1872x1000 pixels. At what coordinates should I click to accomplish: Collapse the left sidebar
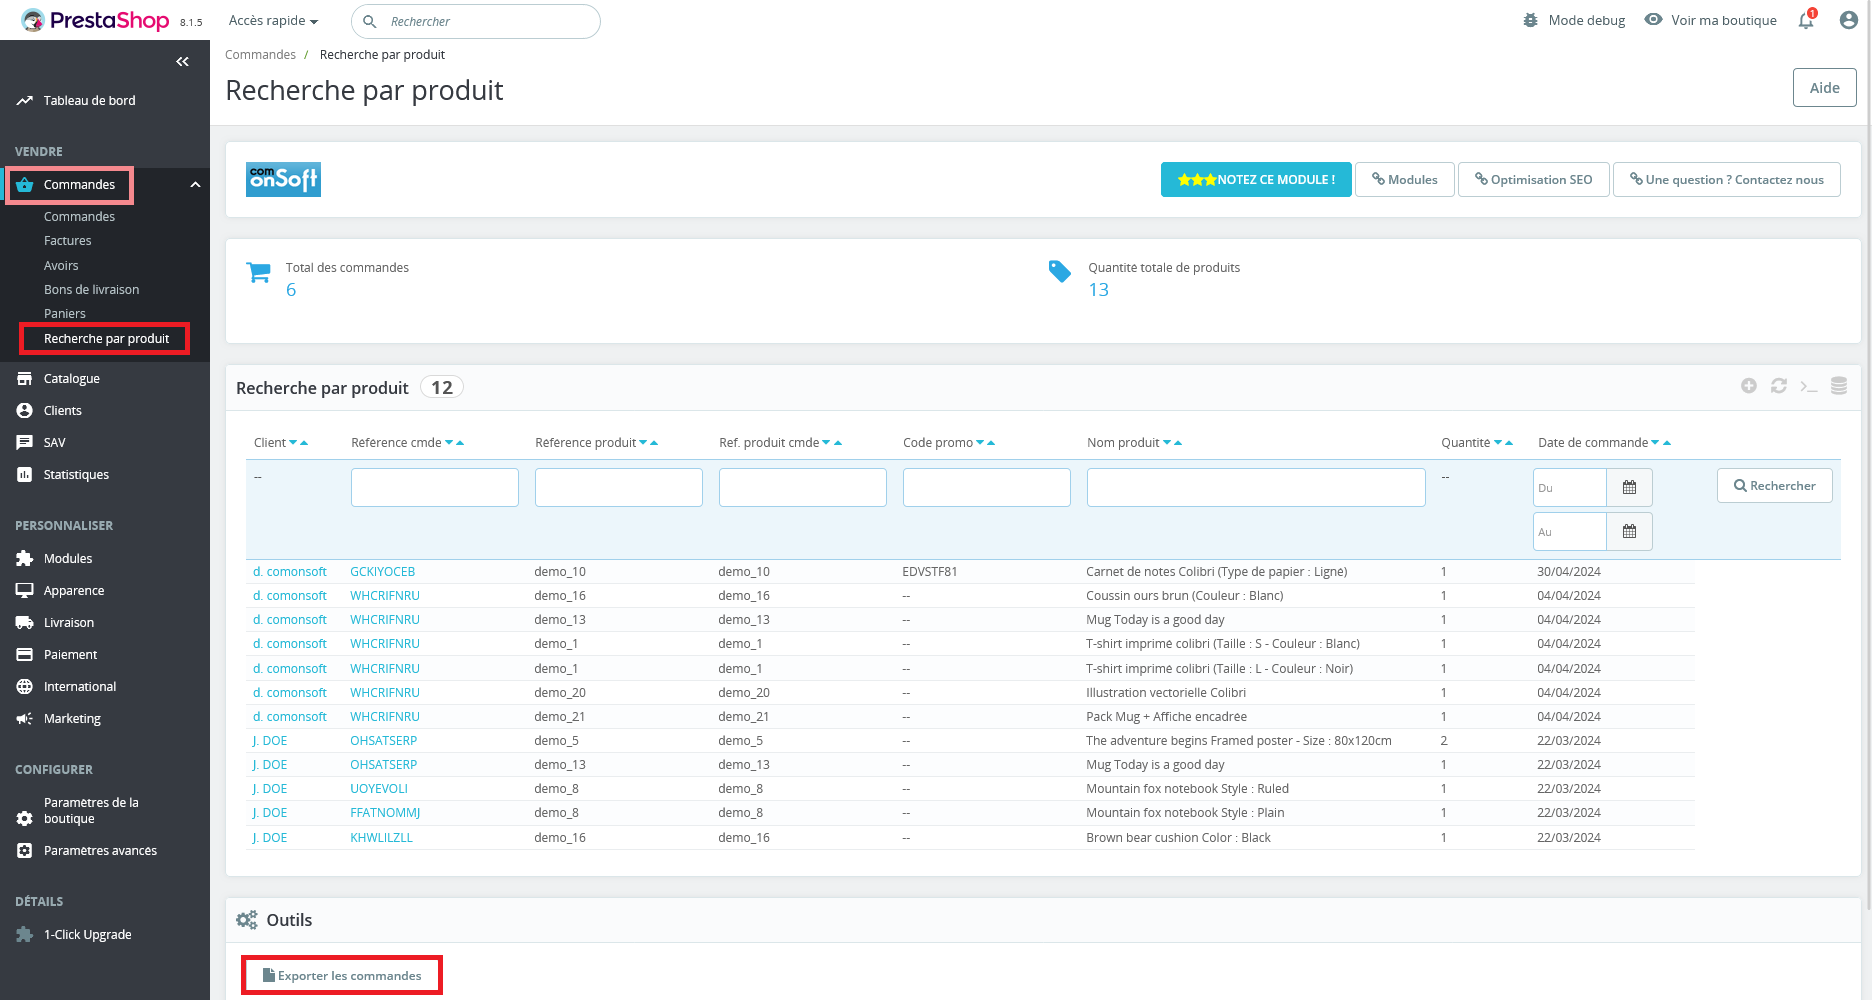point(182,61)
